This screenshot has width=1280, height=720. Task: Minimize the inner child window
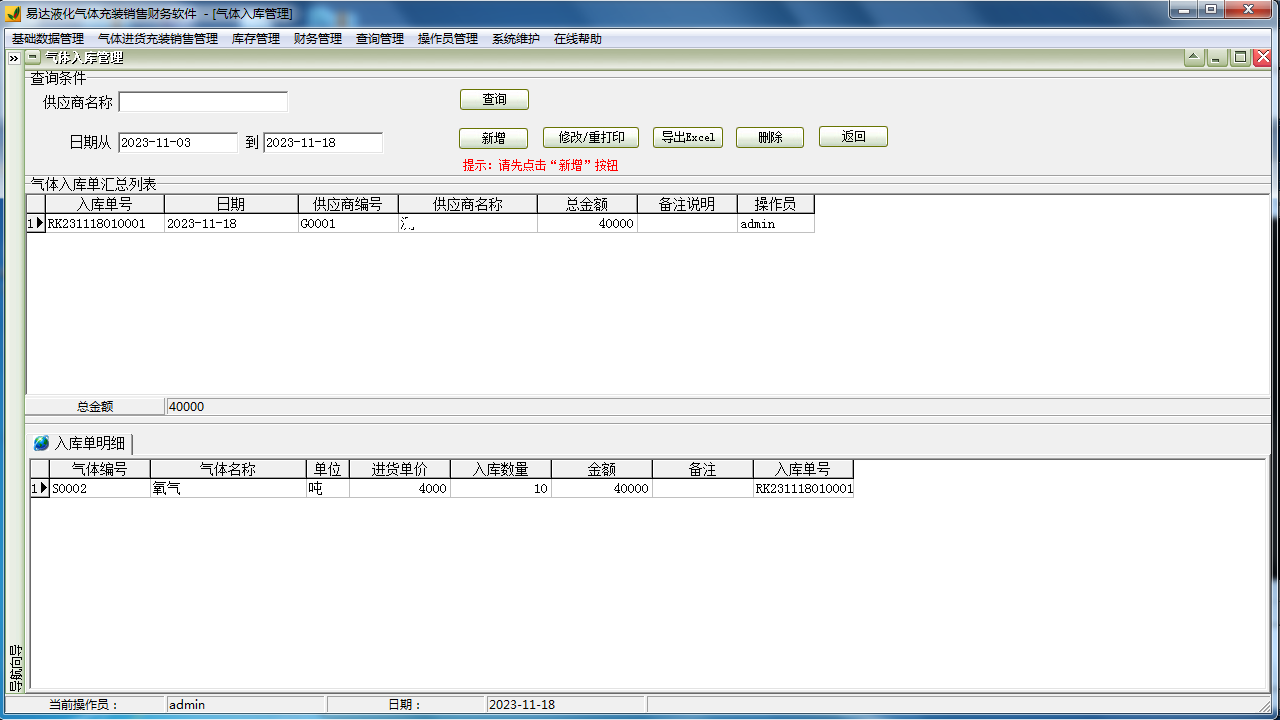(x=1217, y=58)
